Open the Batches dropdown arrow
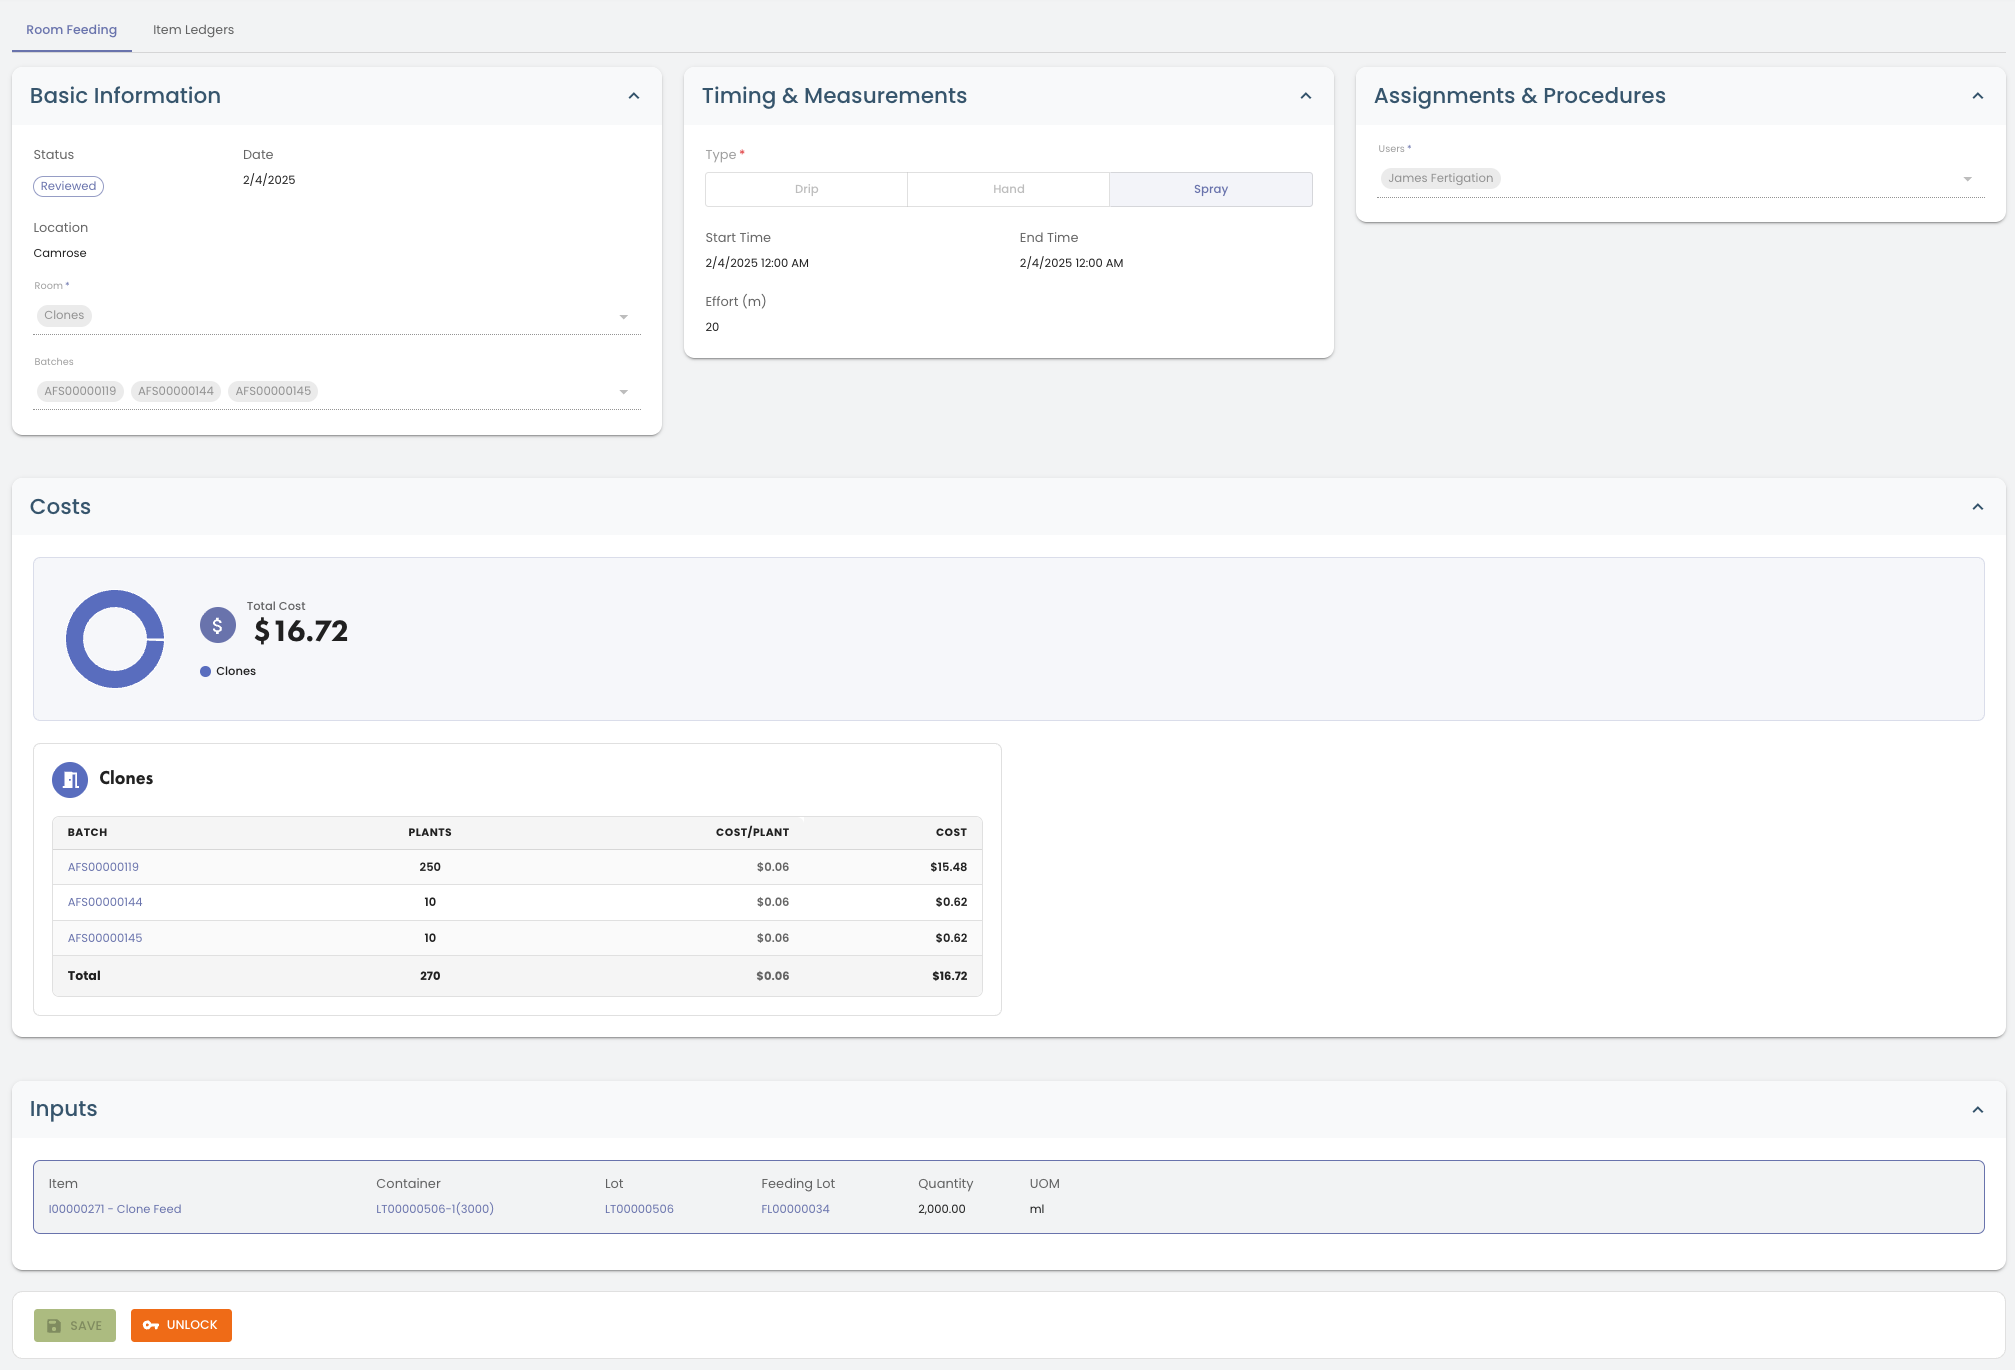This screenshot has height=1370, width=2015. coord(623,392)
